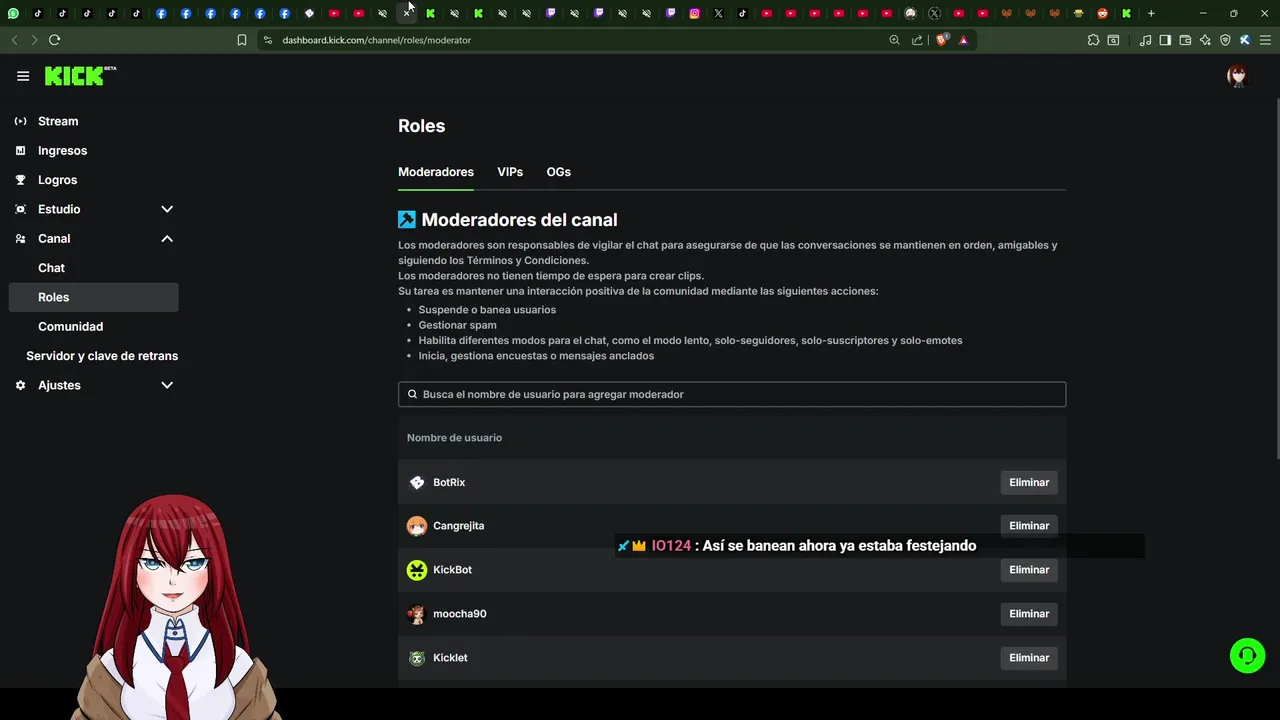Image resolution: width=1280 pixels, height=720 pixels.
Task: Switch to the Moderadores tab
Action: click(436, 172)
